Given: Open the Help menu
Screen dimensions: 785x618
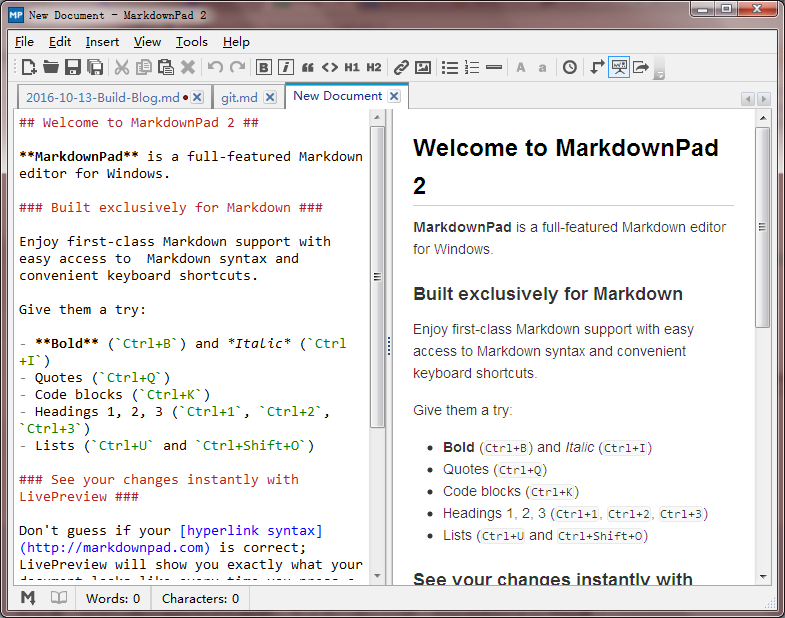Looking at the screenshot, I should [x=236, y=42].
